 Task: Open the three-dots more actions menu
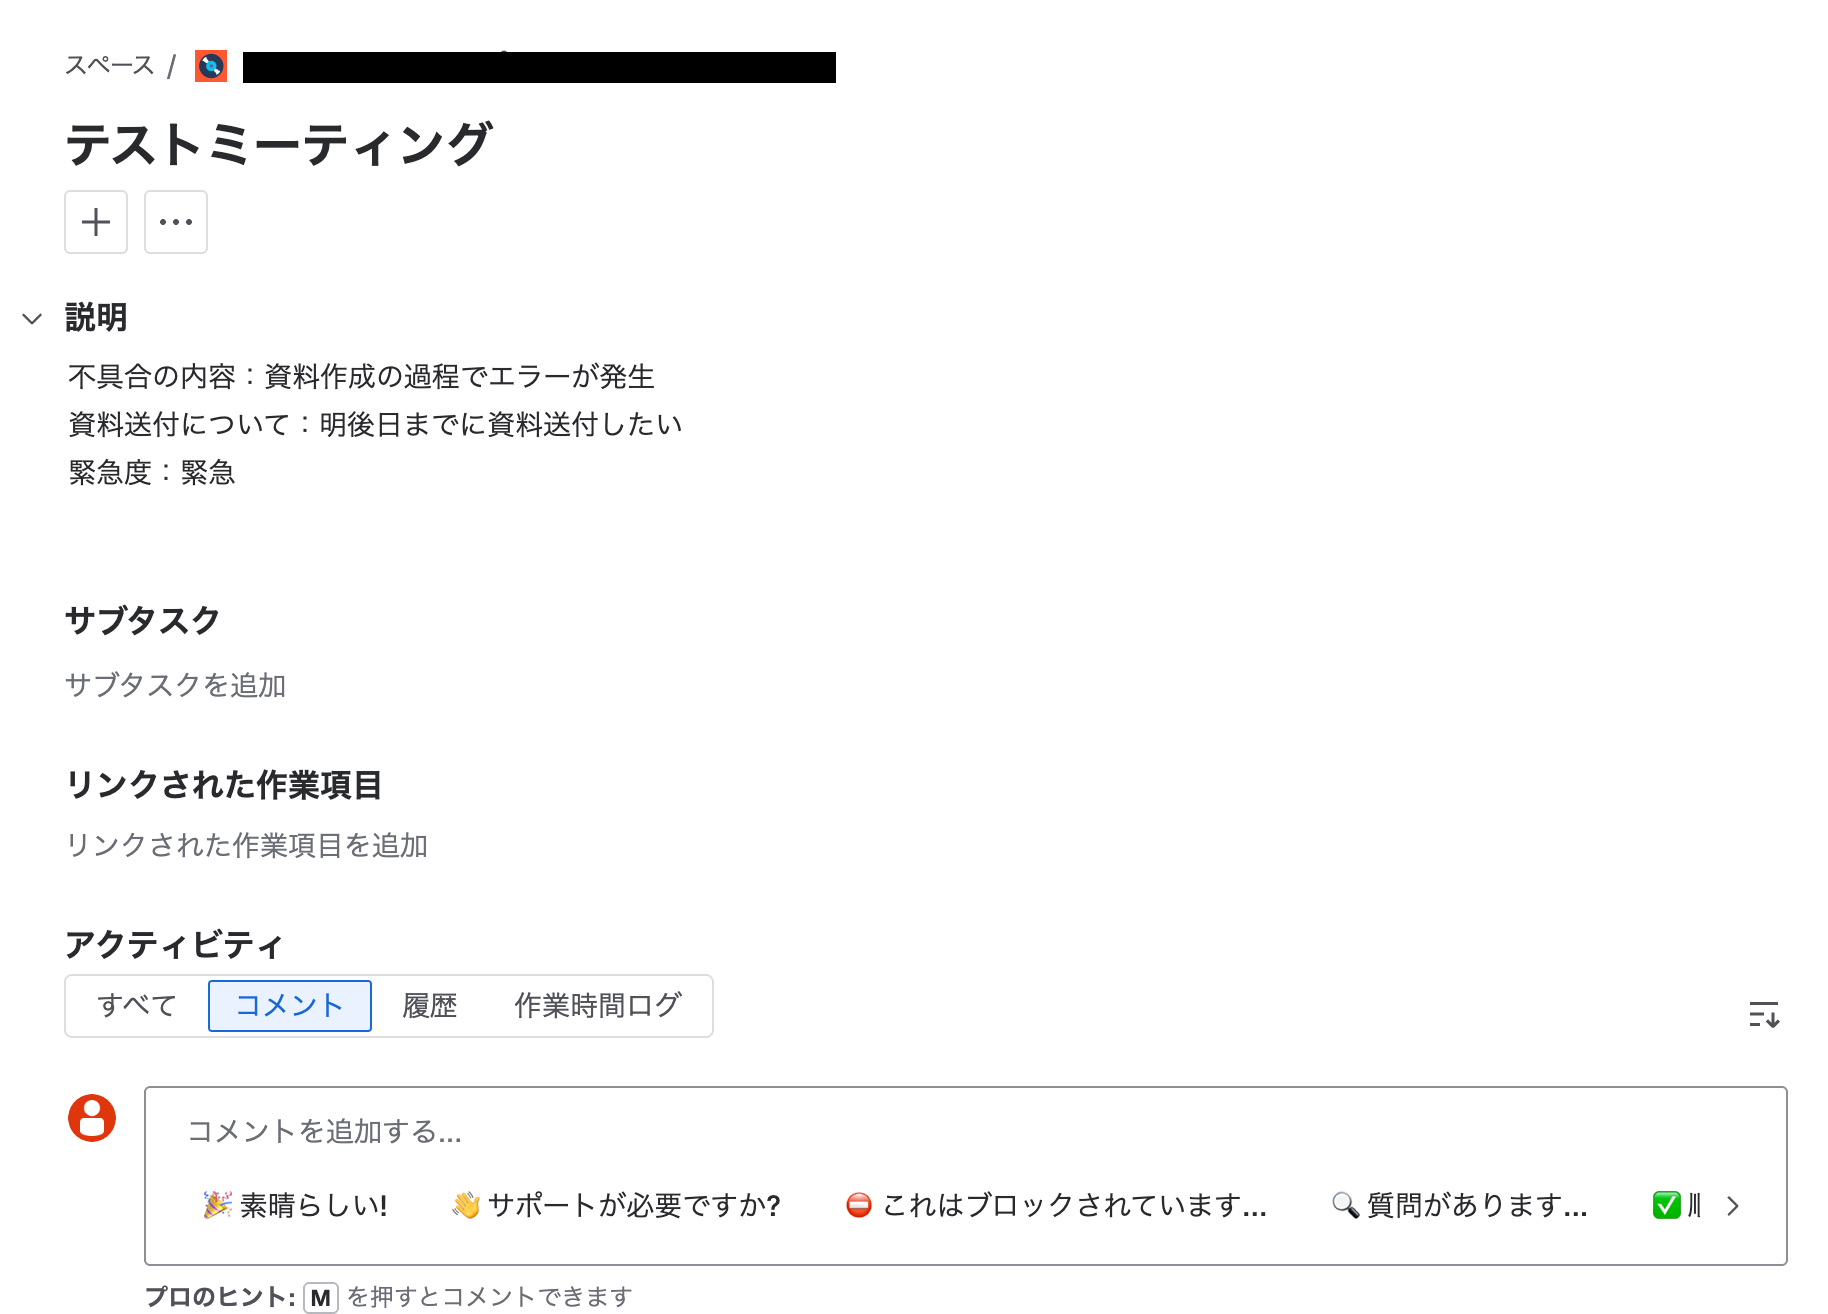coord(176,222)
